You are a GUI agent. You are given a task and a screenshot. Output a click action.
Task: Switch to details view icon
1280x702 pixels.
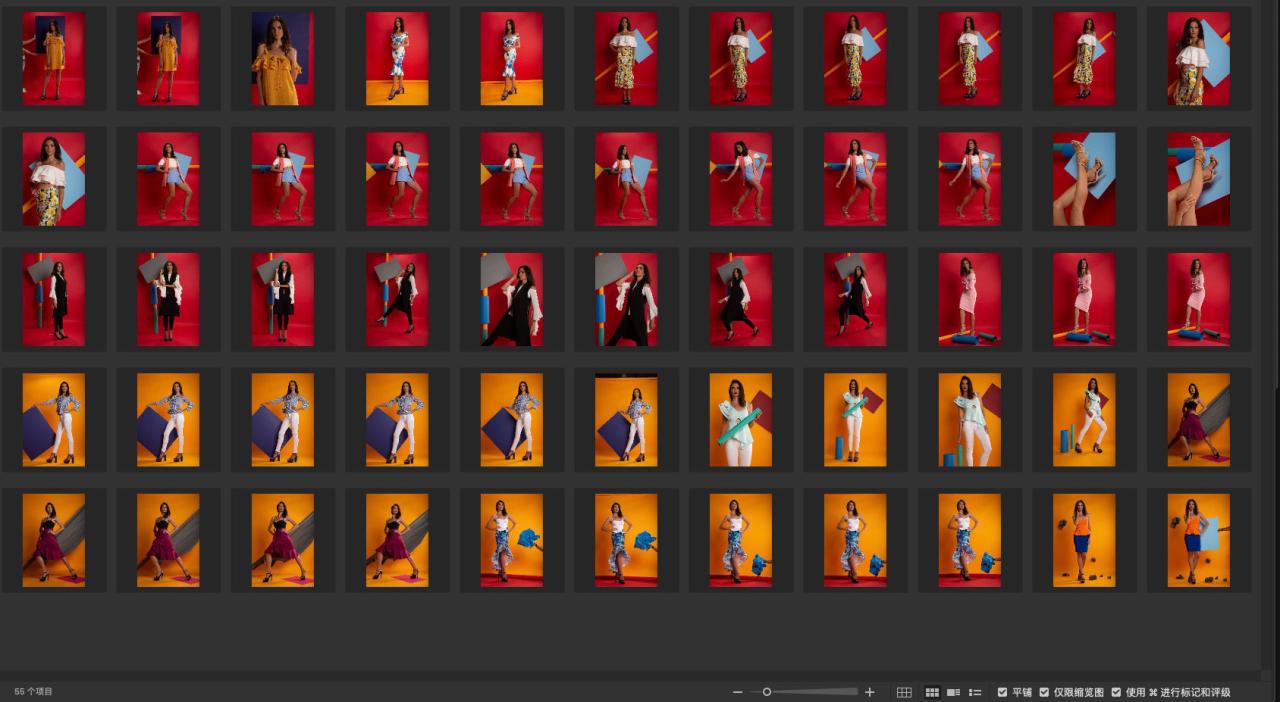point(953,692)
